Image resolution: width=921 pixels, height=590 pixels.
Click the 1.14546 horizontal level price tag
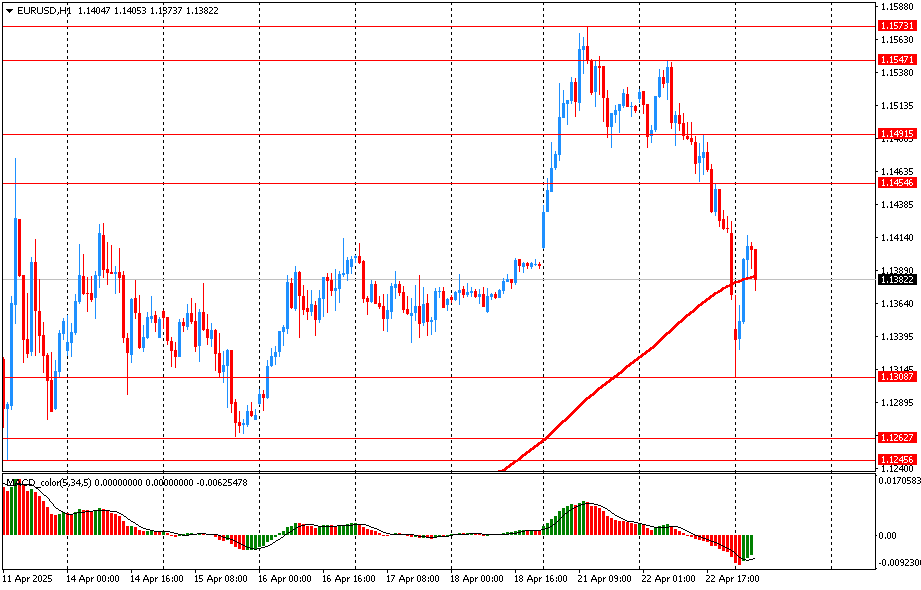pos(896,183)
